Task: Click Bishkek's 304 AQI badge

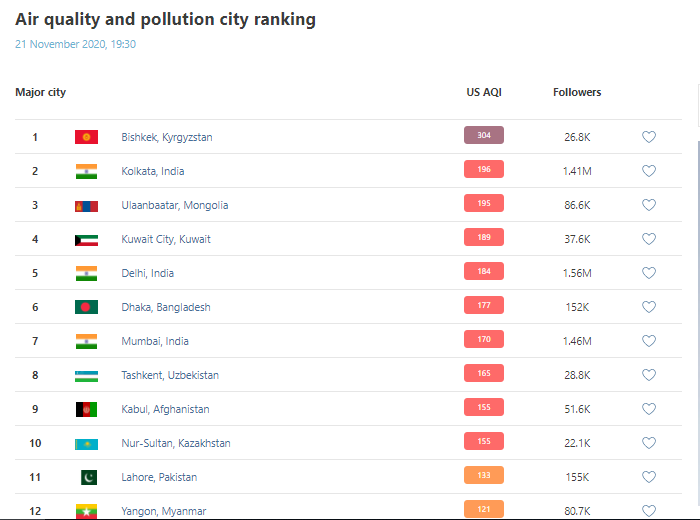Action: coord(484,136)
